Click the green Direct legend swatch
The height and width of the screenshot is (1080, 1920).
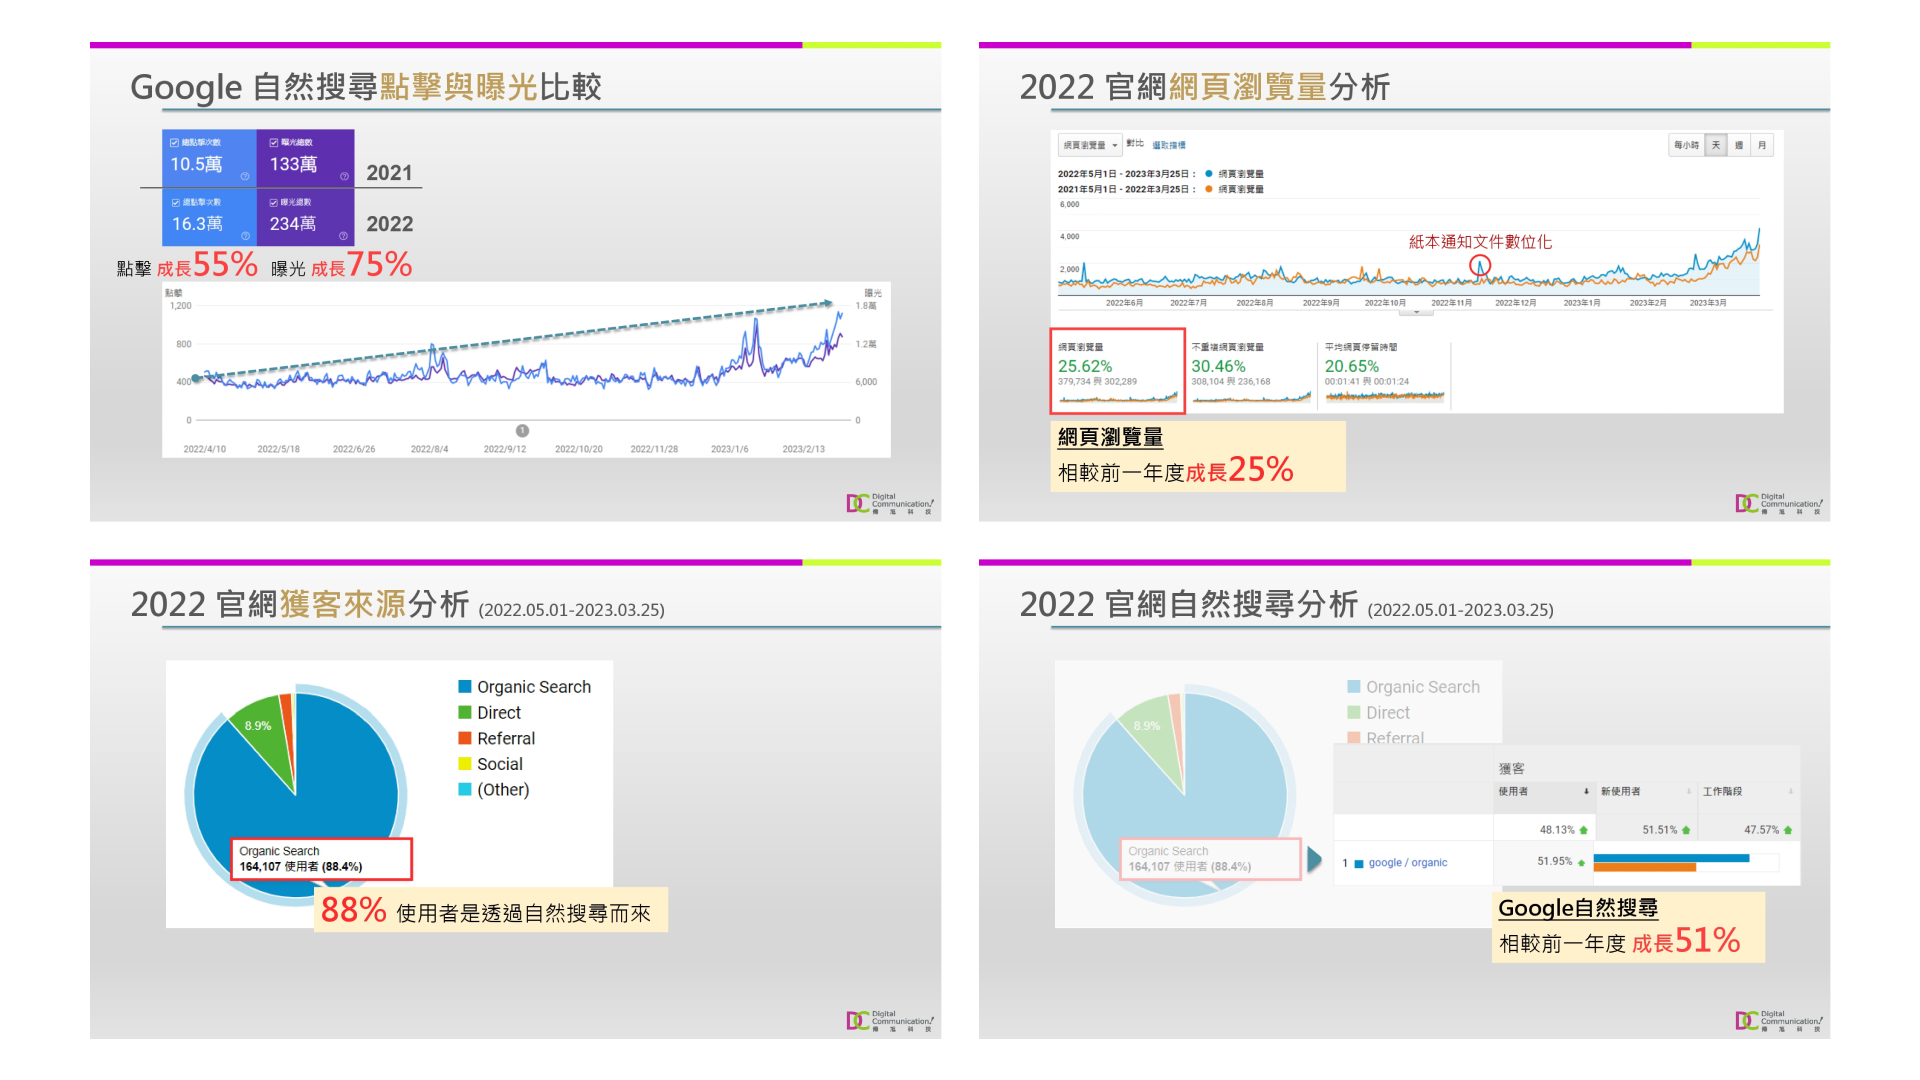465,712
